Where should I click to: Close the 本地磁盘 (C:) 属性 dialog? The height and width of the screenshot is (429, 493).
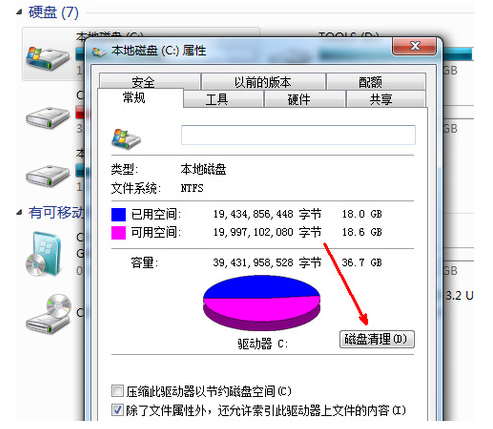(415, 46)
